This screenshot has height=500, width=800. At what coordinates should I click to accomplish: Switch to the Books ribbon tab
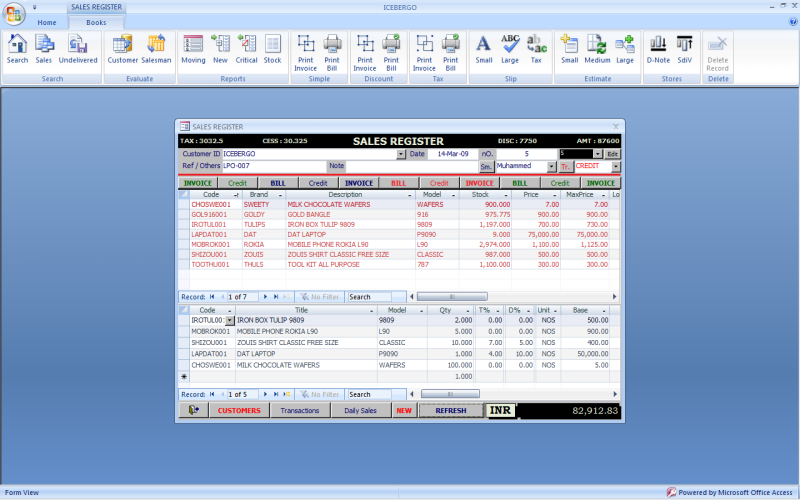click(96, 22)
